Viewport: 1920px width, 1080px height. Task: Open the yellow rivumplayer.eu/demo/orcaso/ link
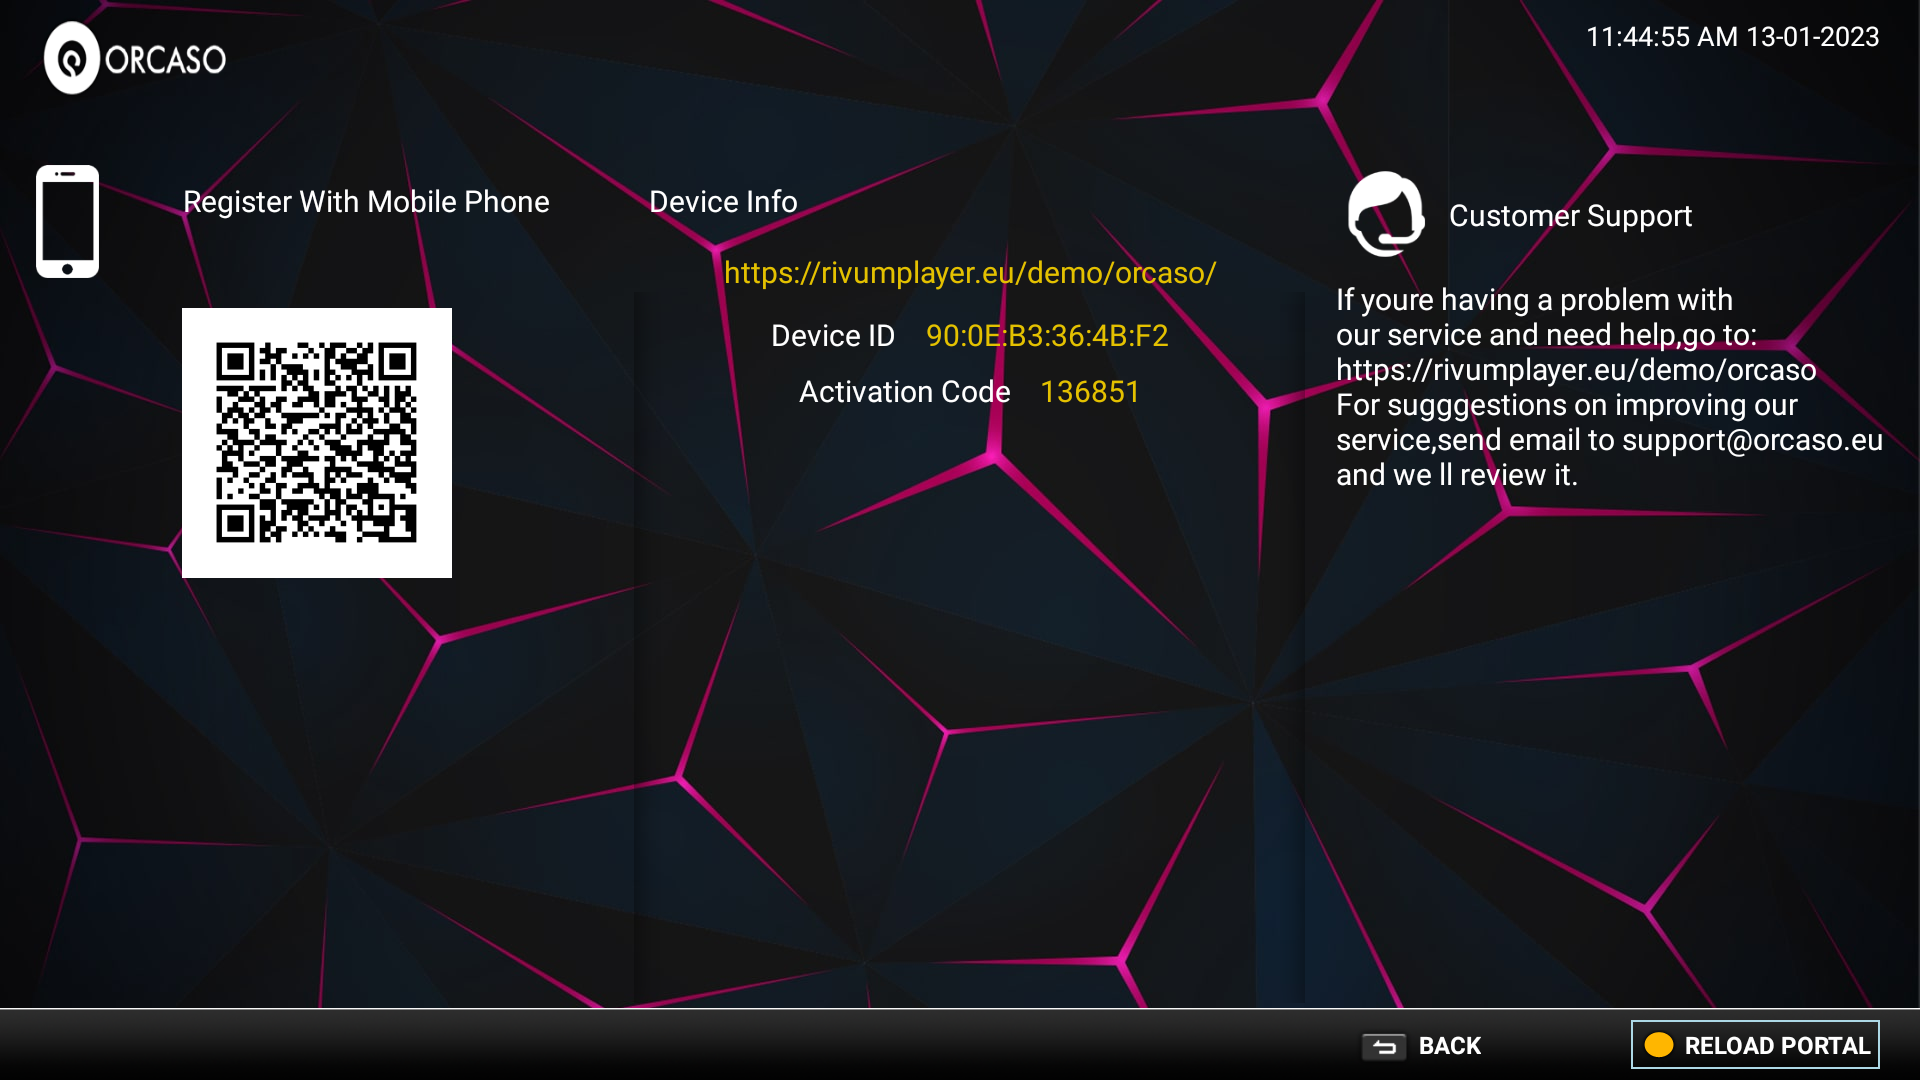969,273
